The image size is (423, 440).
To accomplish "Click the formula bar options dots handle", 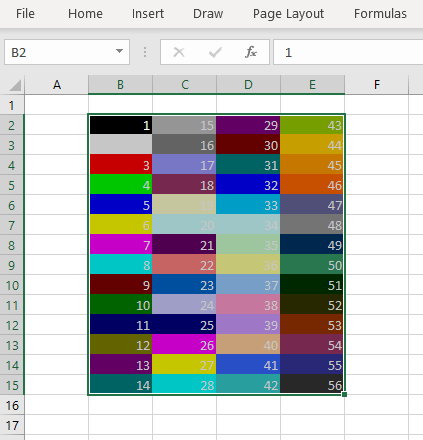I will point(145,52).
